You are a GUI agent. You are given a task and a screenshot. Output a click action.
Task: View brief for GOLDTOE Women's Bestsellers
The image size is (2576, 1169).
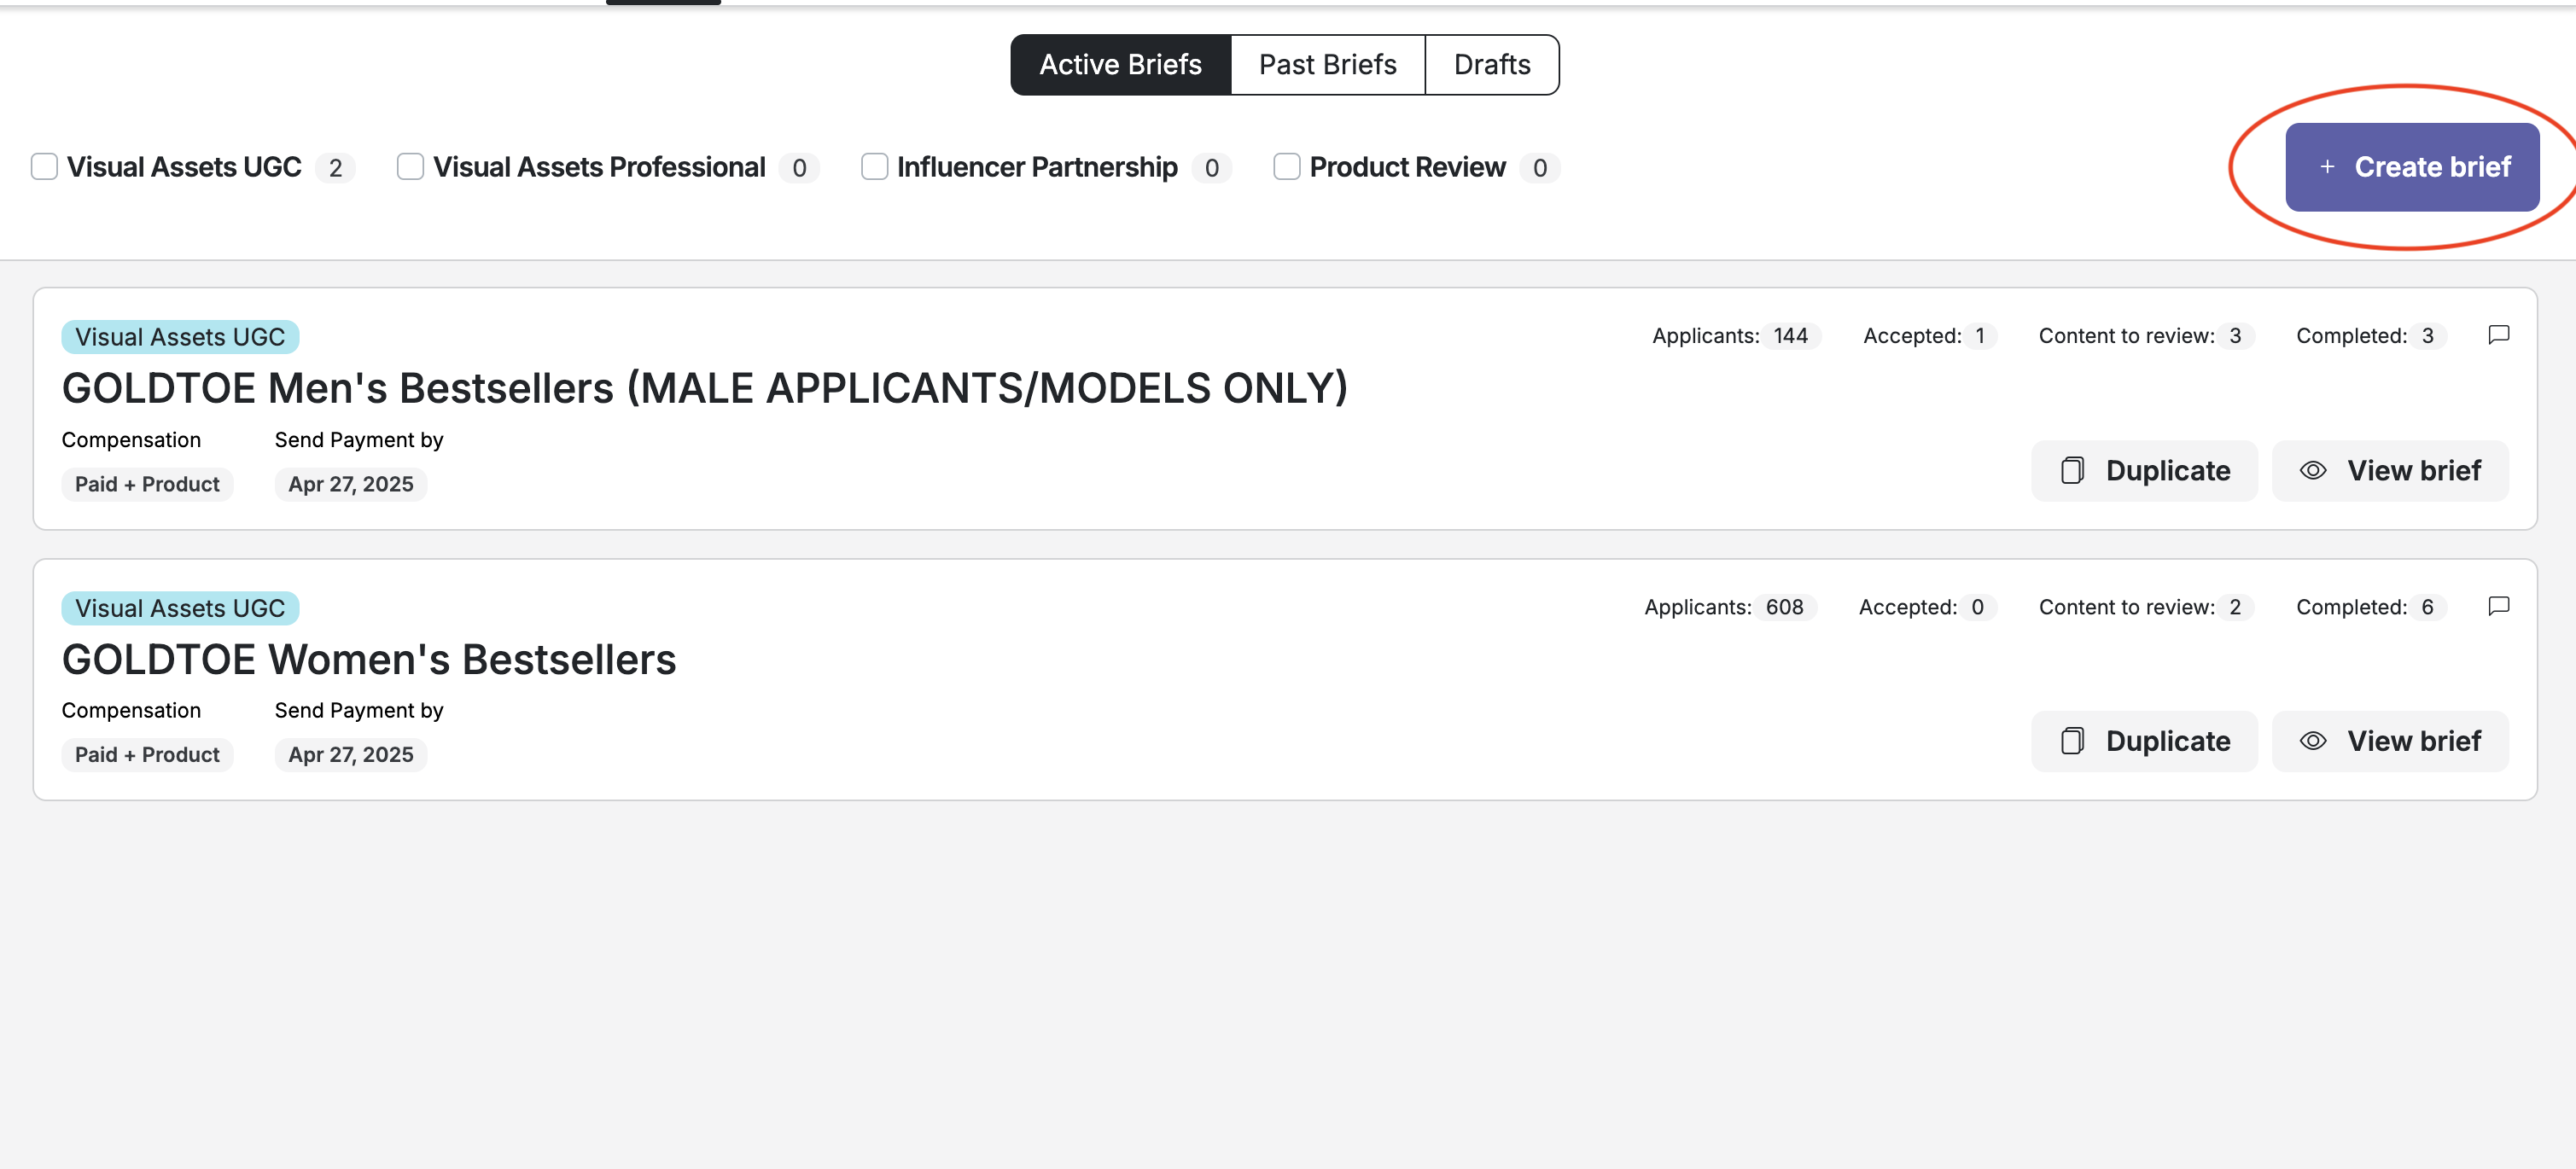(x=2390, y=741)
